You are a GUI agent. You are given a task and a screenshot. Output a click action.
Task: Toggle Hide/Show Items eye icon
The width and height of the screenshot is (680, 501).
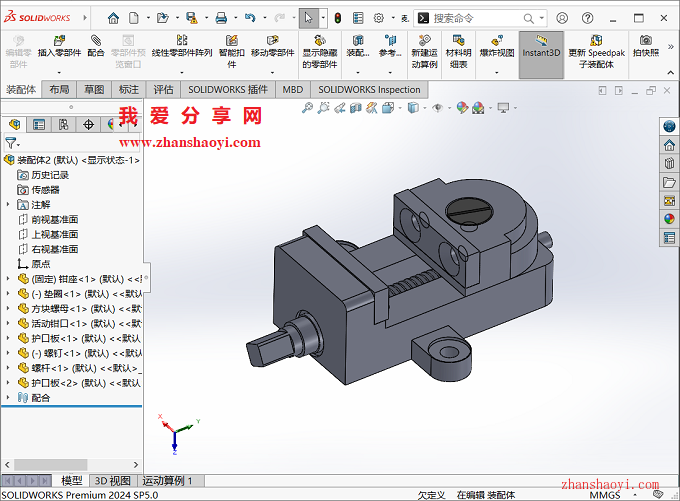(x=436, y=108)
